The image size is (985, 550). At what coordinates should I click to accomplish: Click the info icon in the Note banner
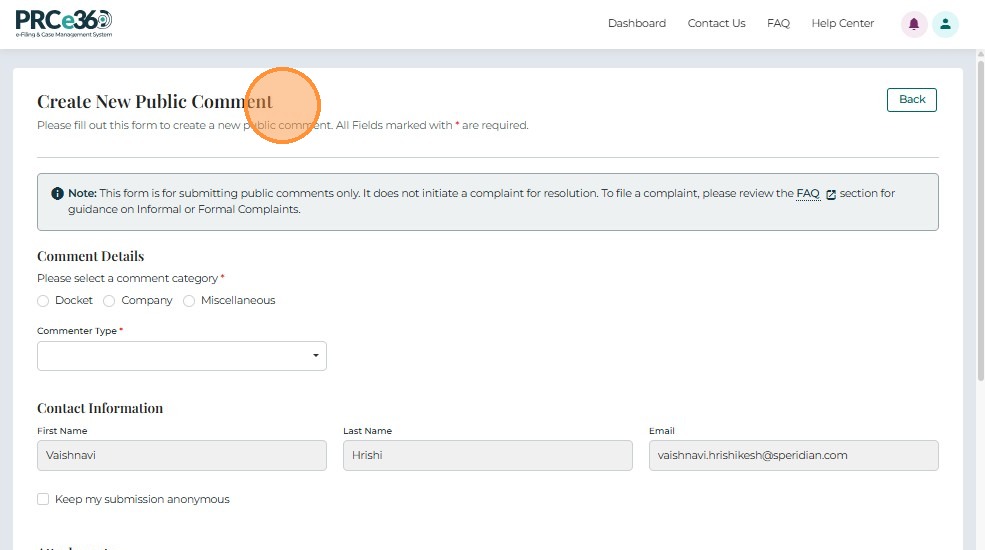coord(57,193)
